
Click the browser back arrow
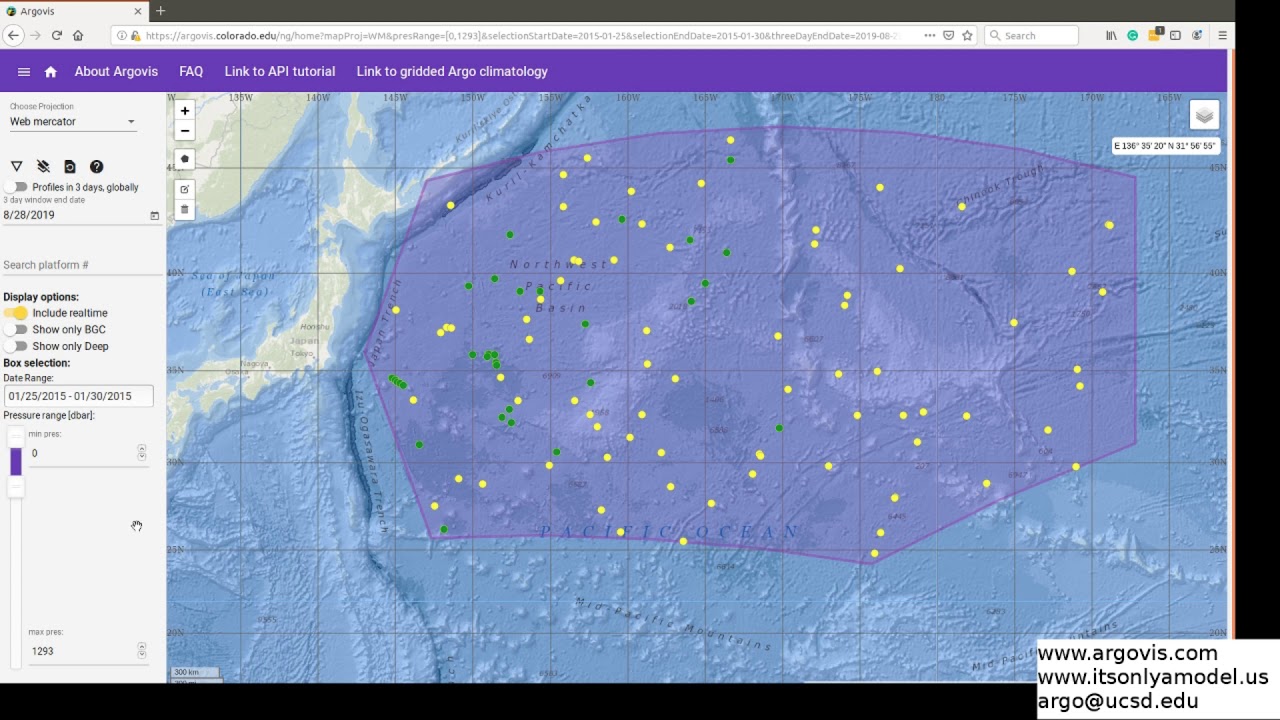coord(13,35)
